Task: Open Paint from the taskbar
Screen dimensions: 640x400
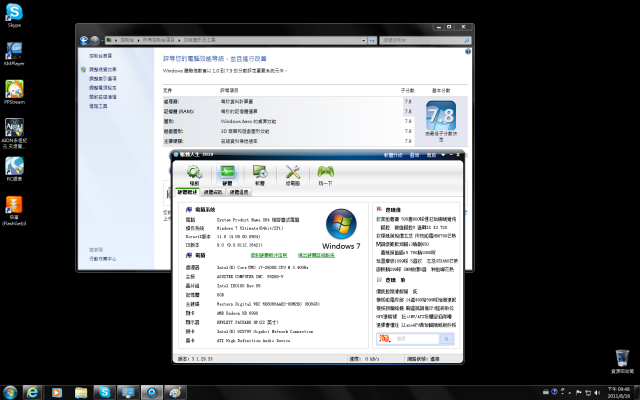Action: (x=176, y=392)
